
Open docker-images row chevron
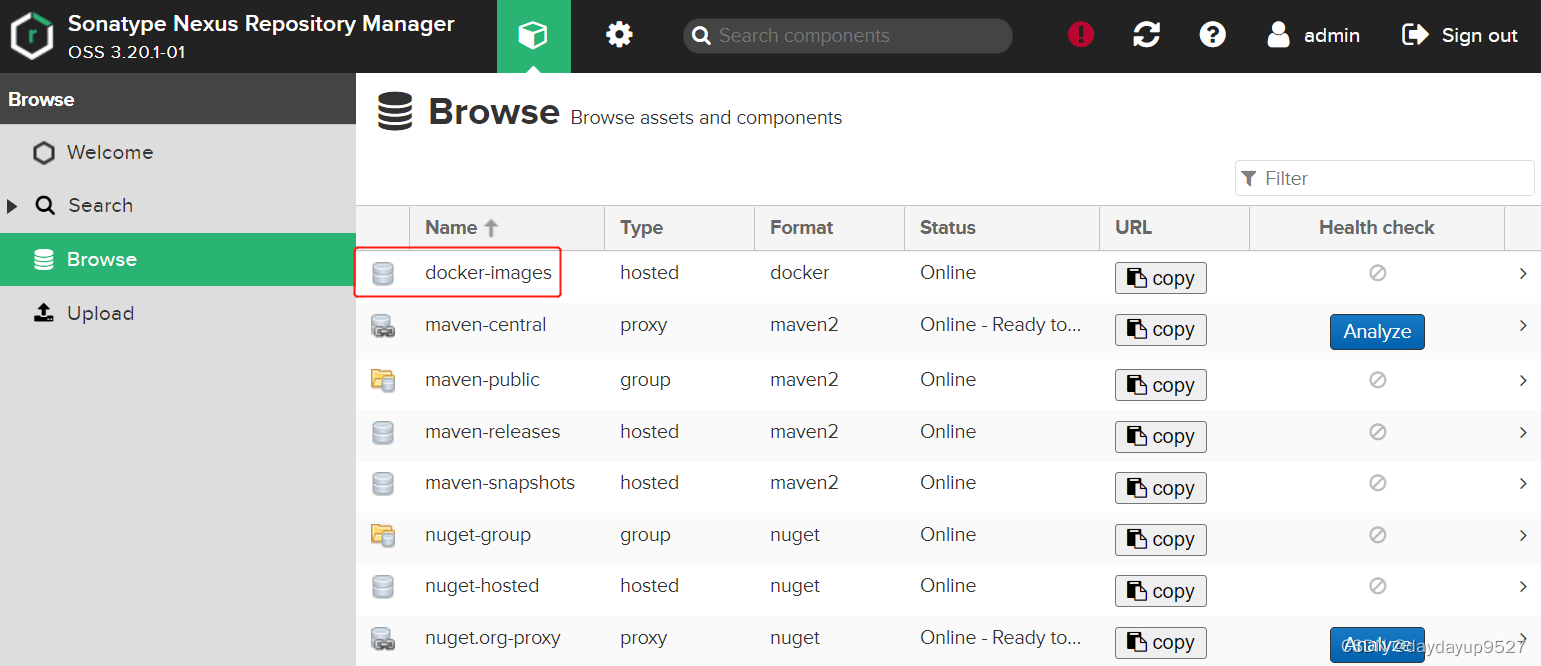tap(1523, 273)
